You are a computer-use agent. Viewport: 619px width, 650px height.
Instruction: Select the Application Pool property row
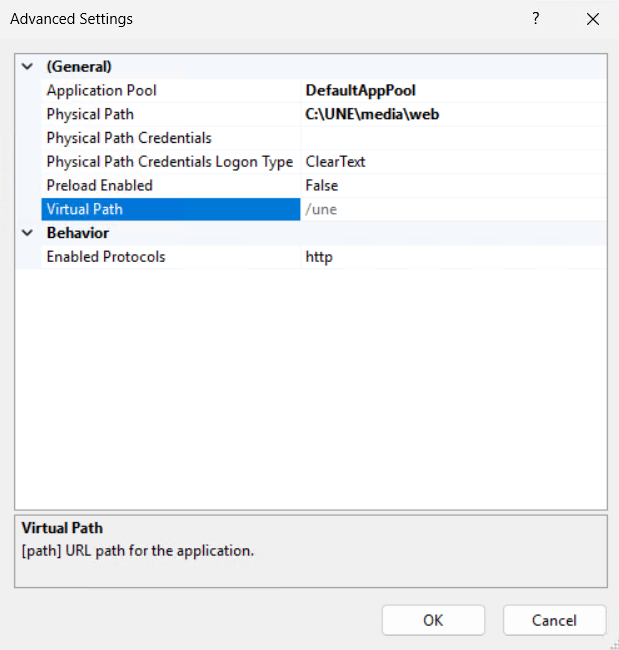[x=101, y=90]
